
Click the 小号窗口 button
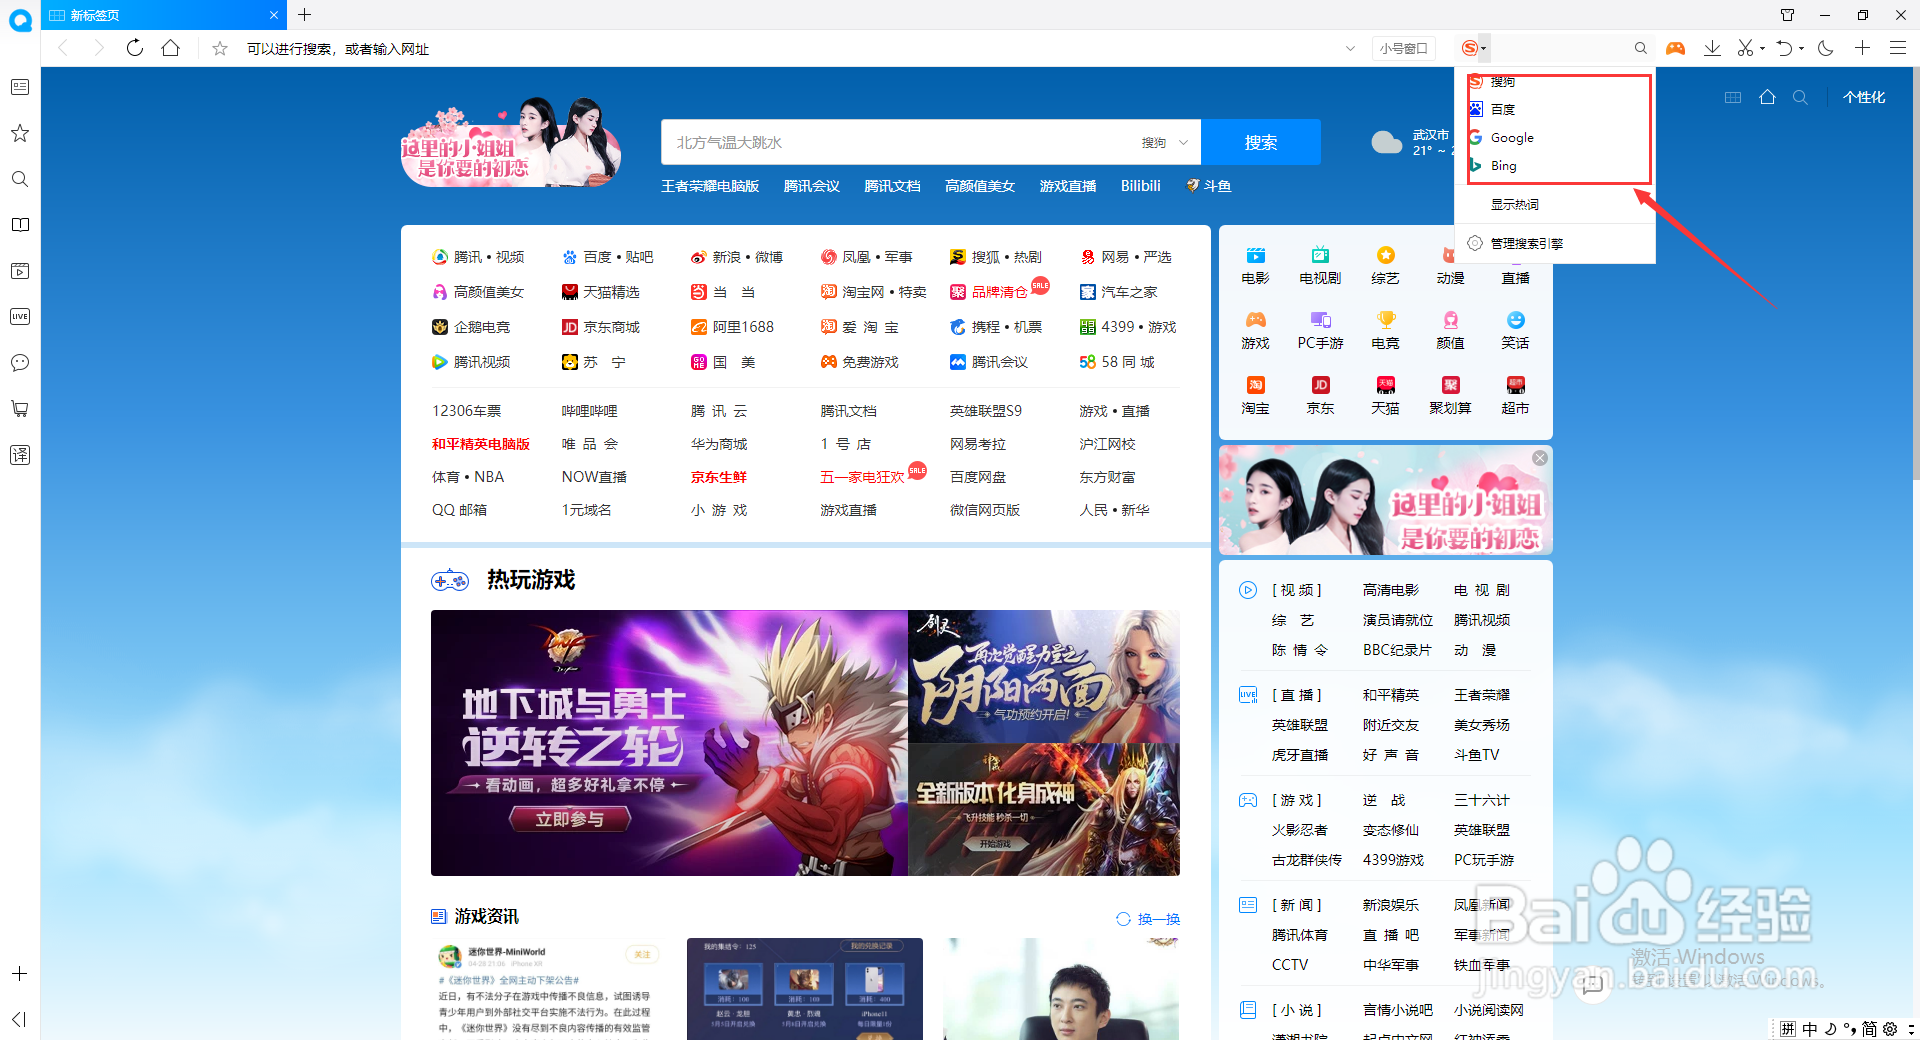[x=1403, y=48]
